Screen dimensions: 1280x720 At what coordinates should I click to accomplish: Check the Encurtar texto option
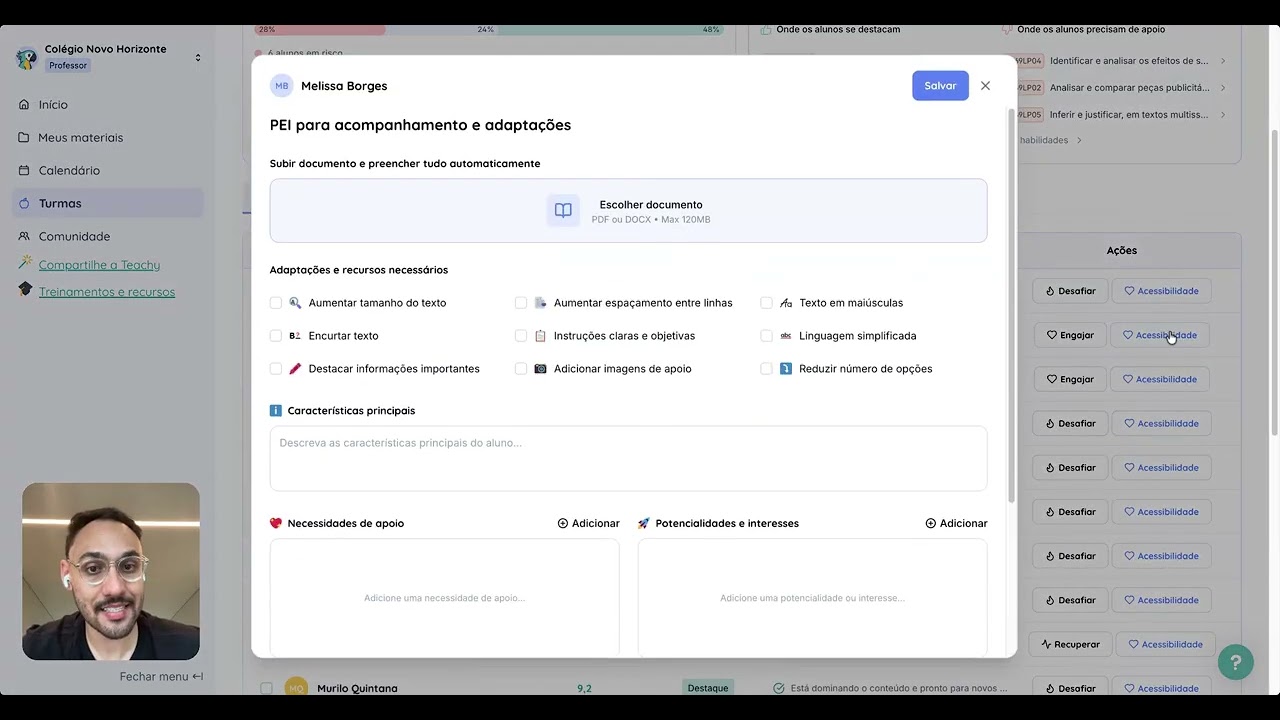[x=276, y=336]
